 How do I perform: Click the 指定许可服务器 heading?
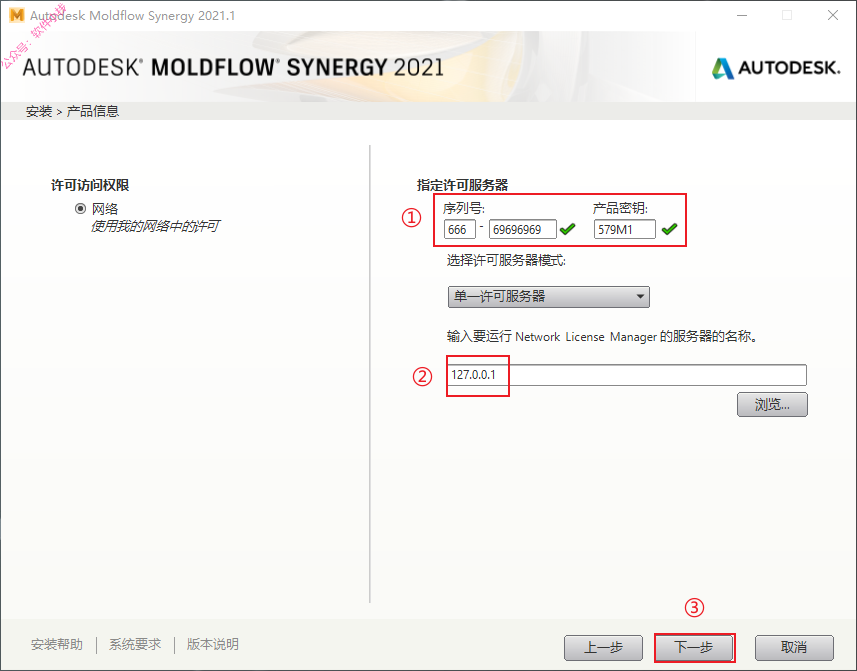pos(462,185)
